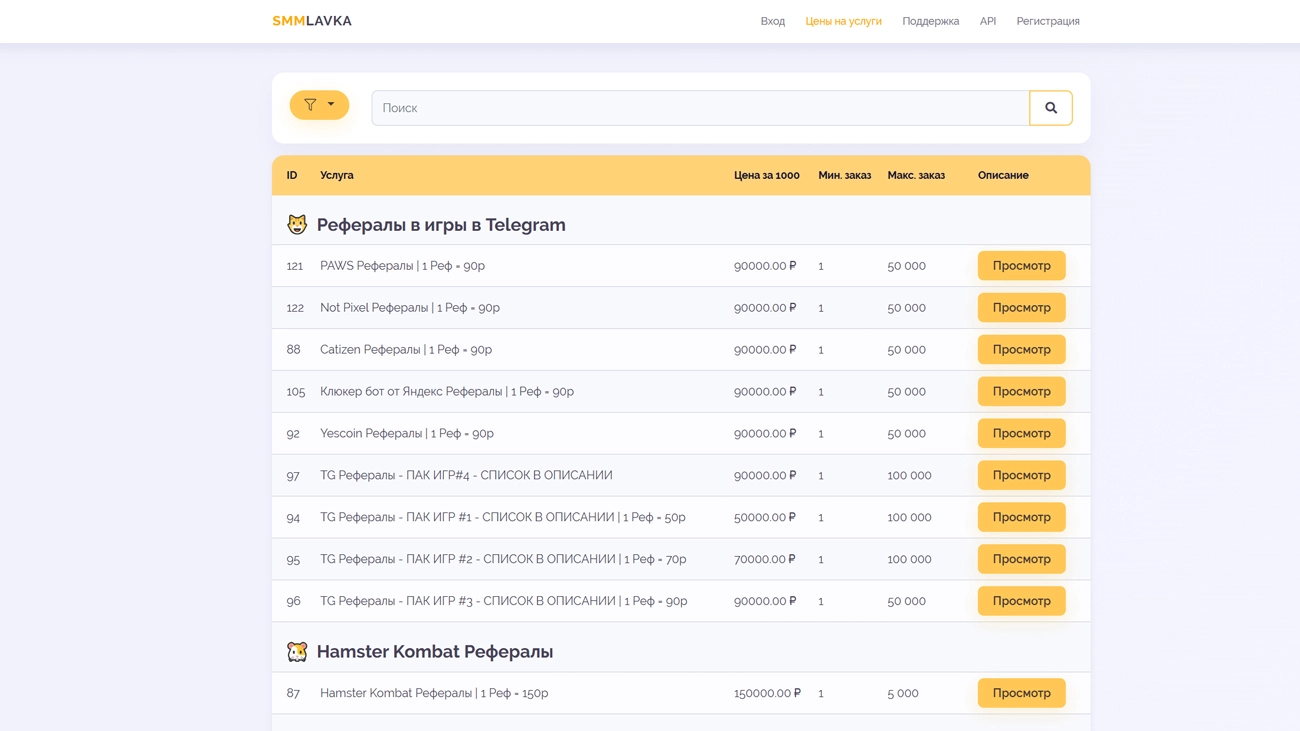Image resolution: width=1300 pixels, height=731 pixels.
Task: Open Просмотр for Catizen Рефералы
Action: click(x=1021, y=350)
